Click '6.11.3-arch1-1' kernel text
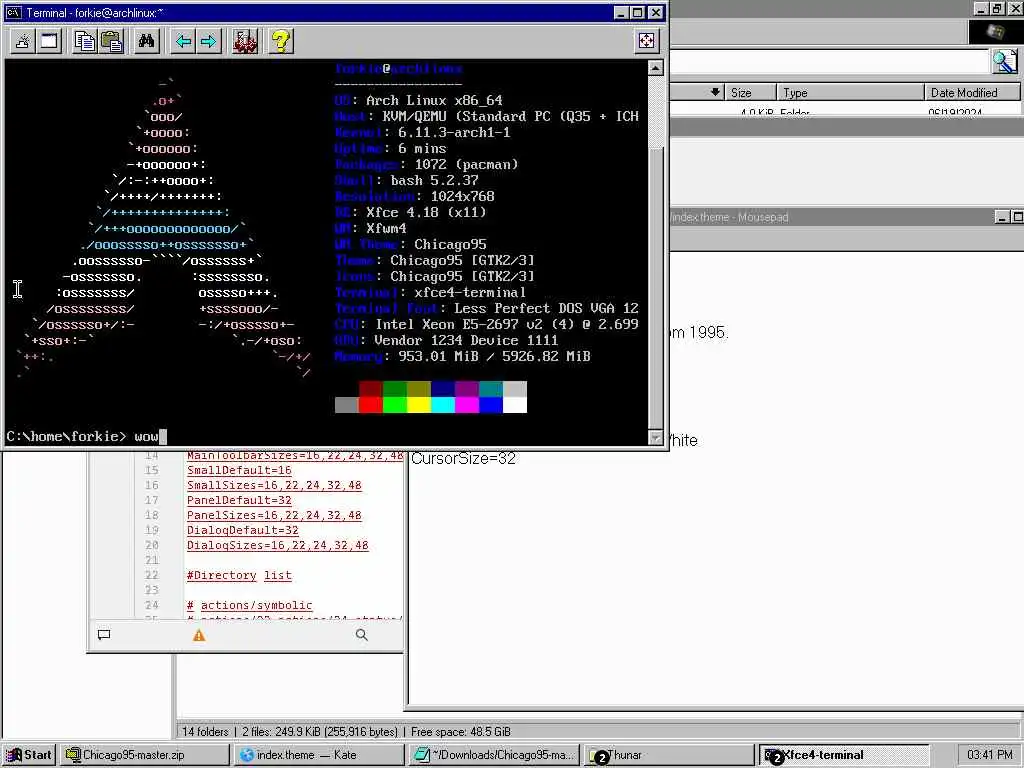This screenshot has width=1024, height=768. click(x=454, y=133)
